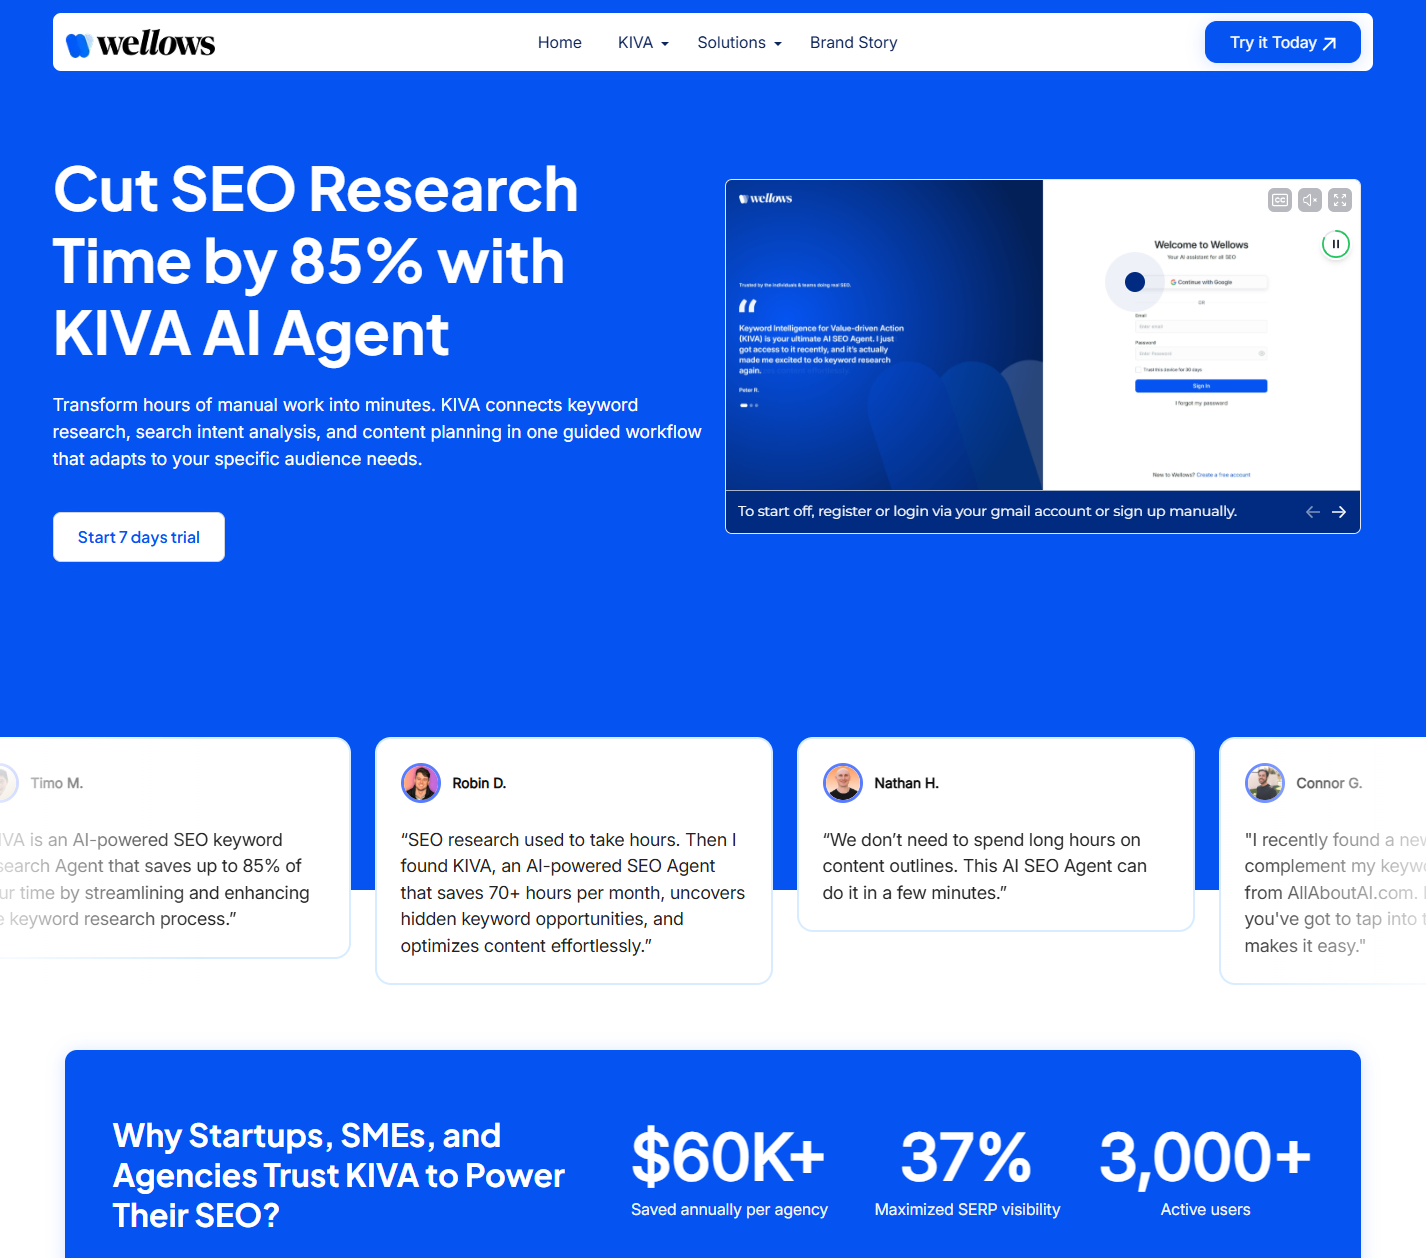
Task: Open the demo video in fullscreen
Action: 1340,200
